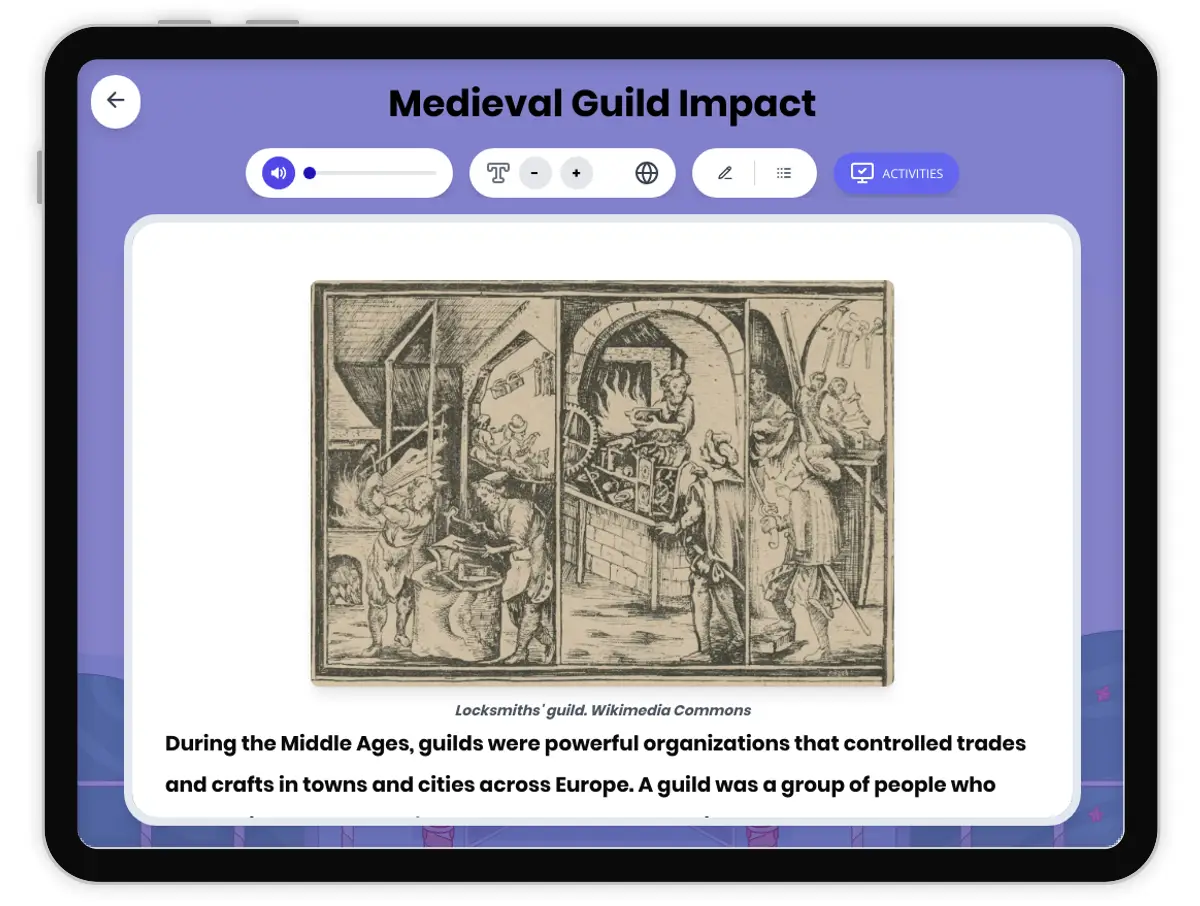
Task: Click the back arrow button
Action: click(116, 100)
